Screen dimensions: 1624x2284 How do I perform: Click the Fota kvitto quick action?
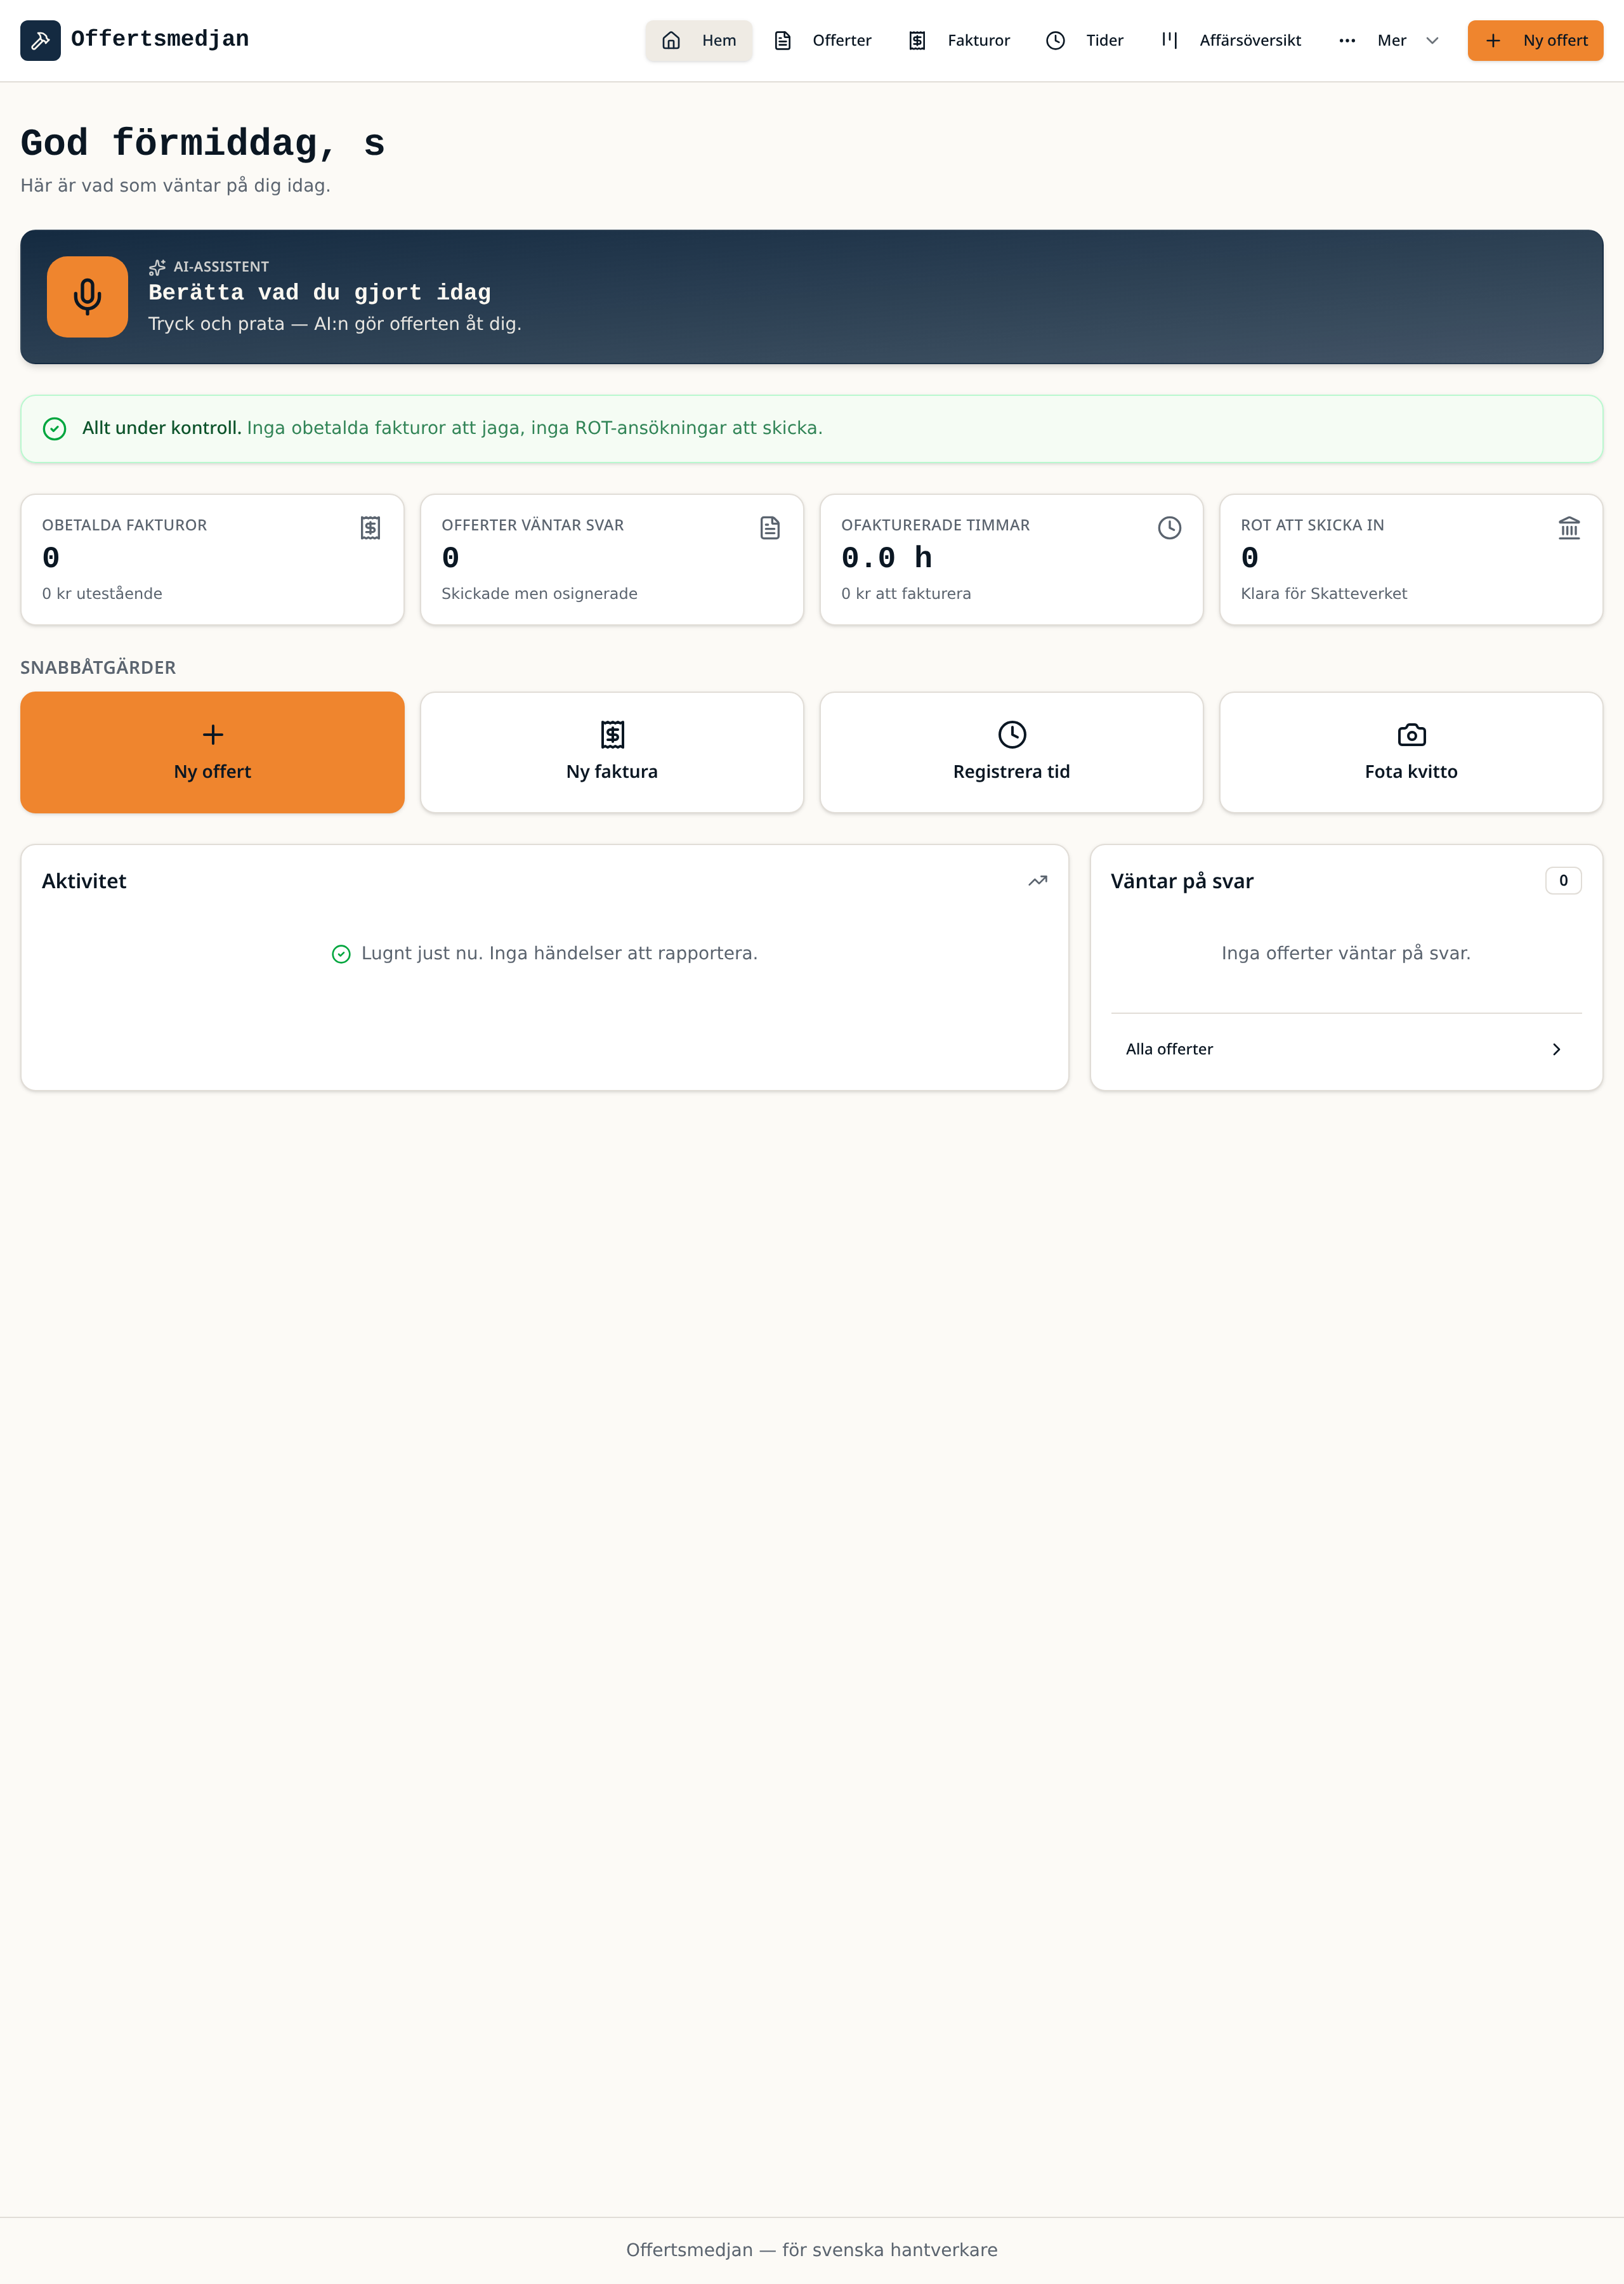[1411, 752]
